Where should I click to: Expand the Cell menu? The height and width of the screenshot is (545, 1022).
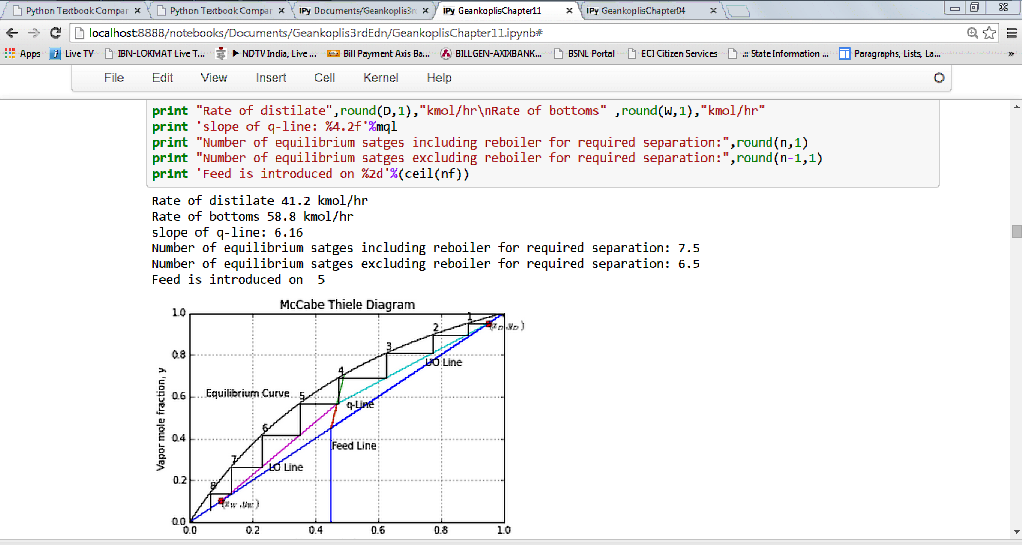pyautogui.click(x=324, y=77)
